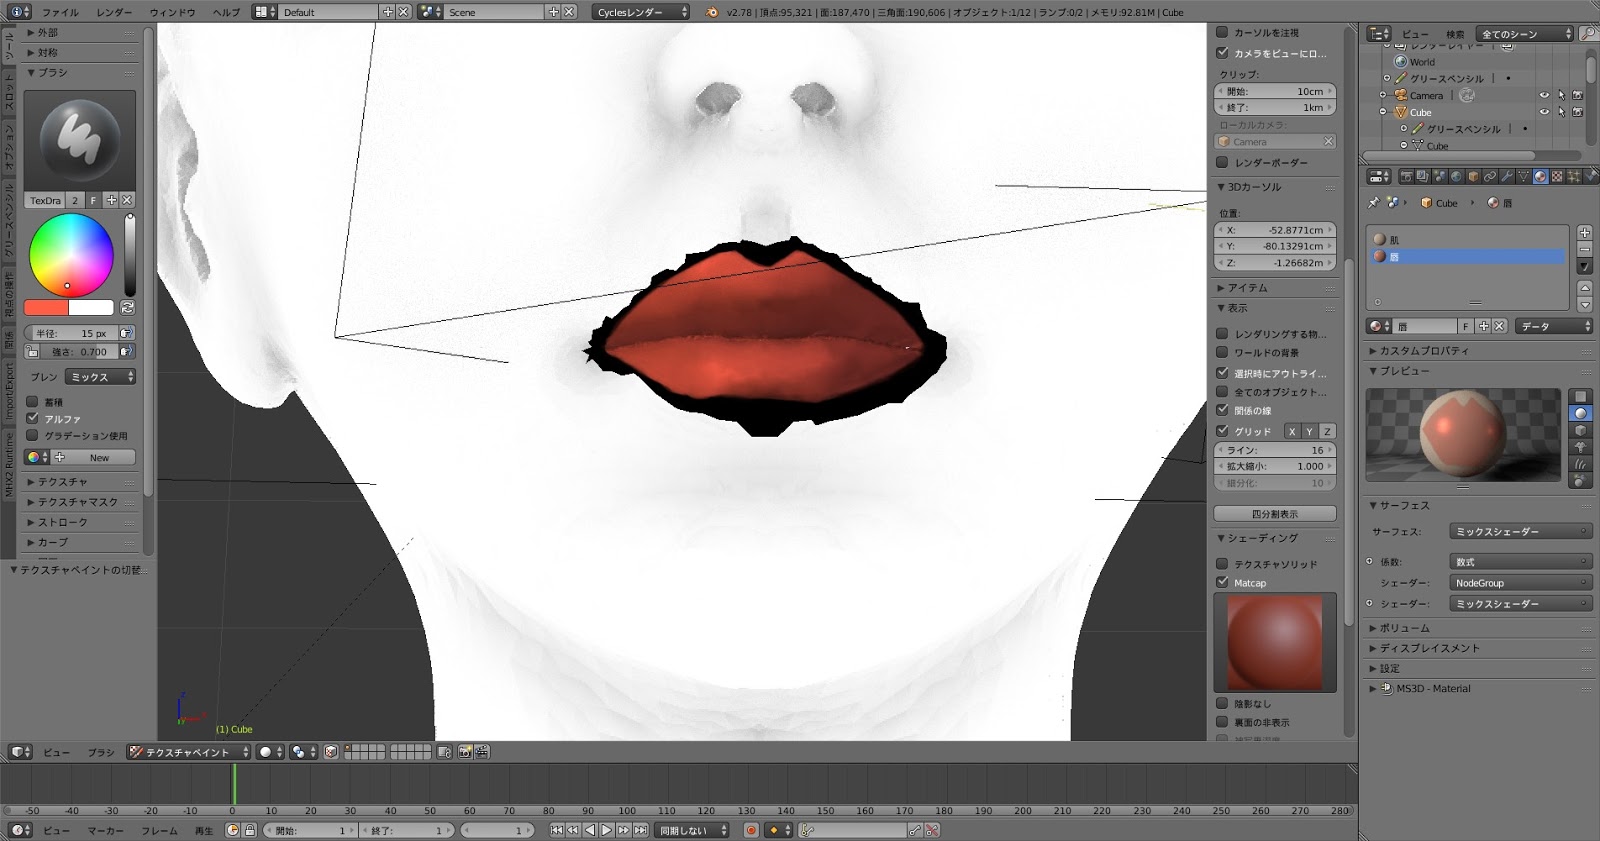1600x841 pixels.
Task: Enable the レンダーボーダー render border checkbox
Action: pos(1222,162)
